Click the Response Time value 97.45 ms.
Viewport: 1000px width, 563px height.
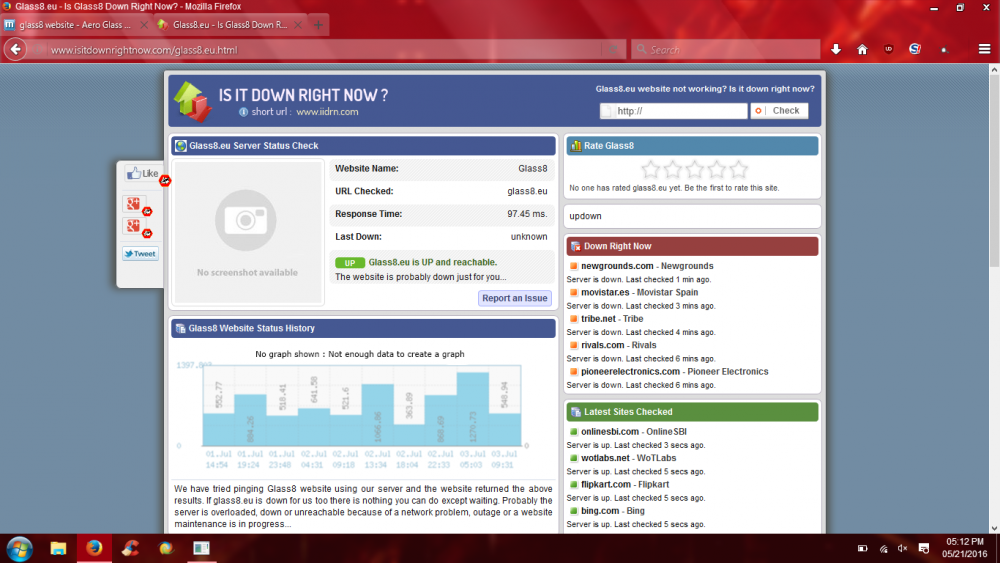tap(527, 214)
